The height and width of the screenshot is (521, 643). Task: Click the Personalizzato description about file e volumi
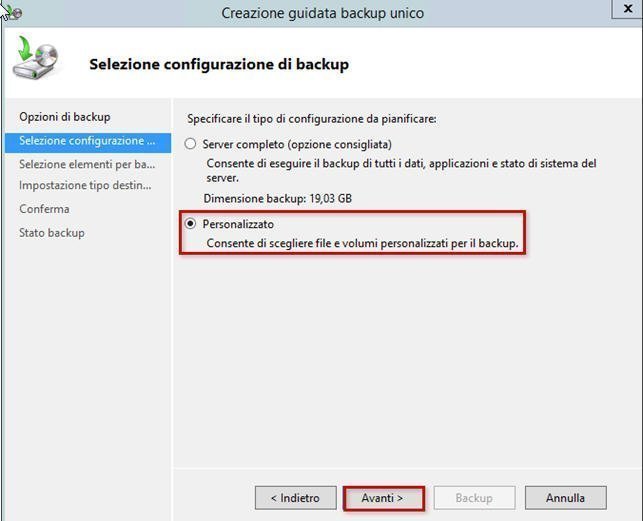362,243
